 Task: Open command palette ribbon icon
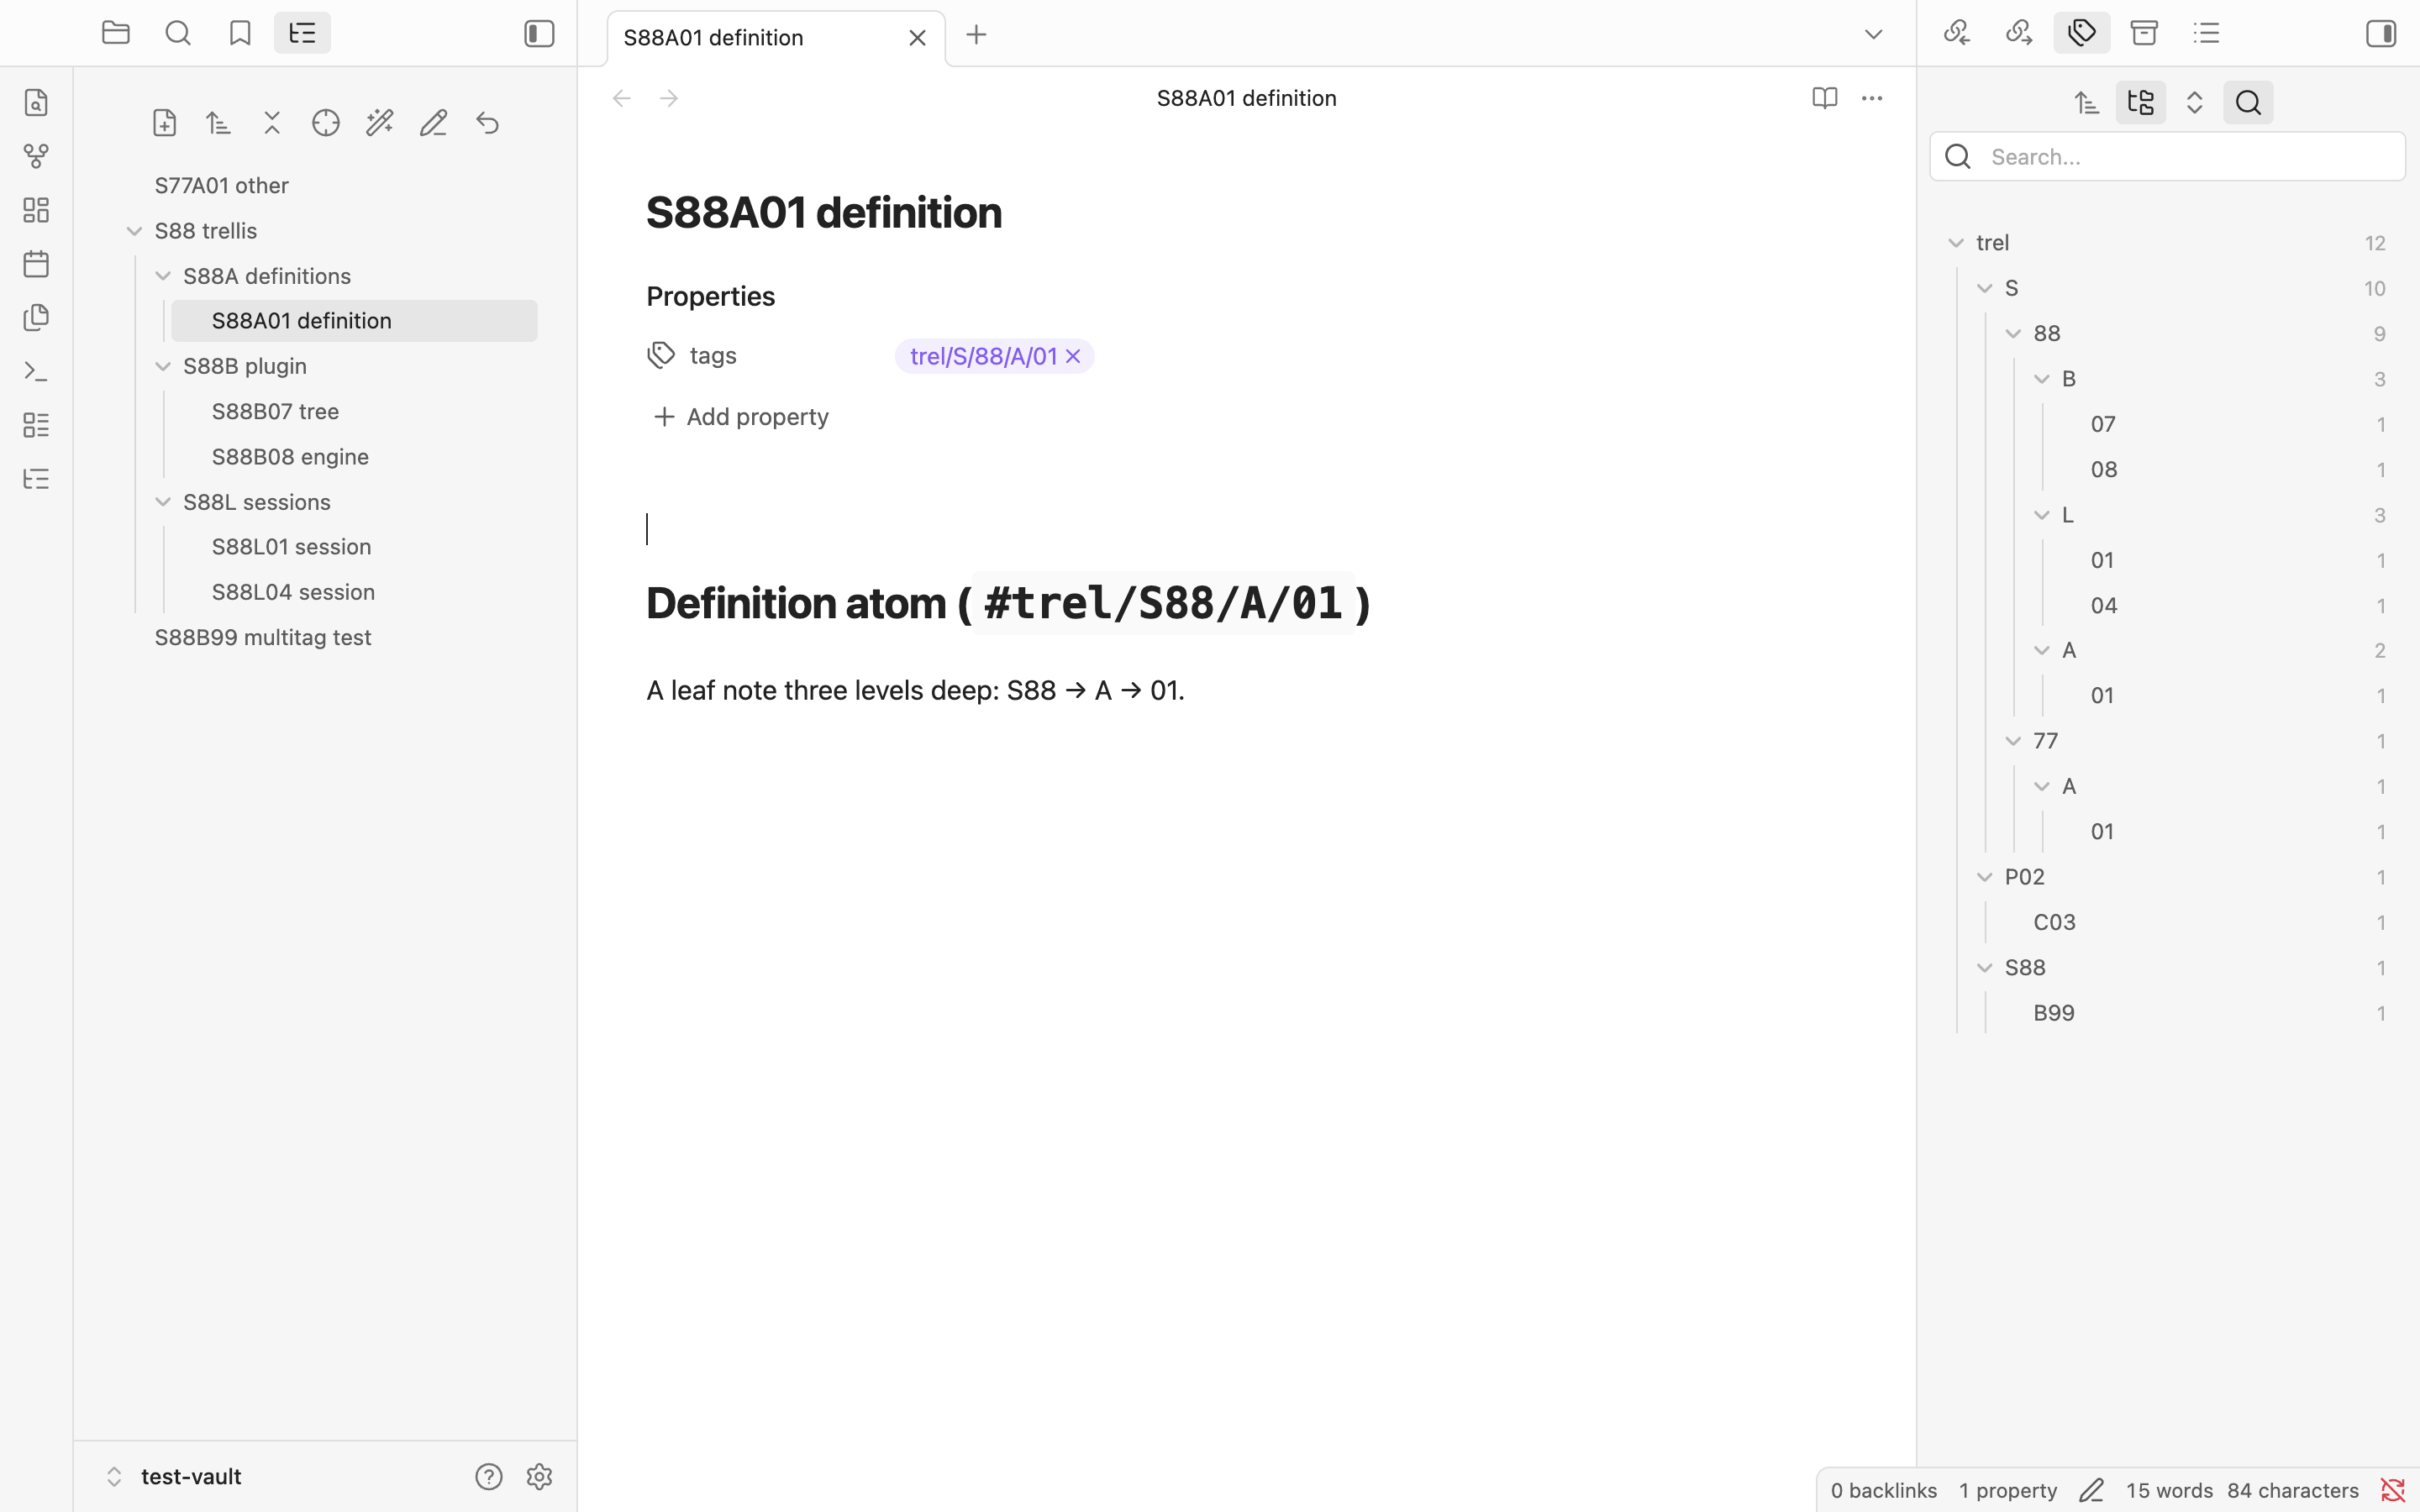click(36, 372)
